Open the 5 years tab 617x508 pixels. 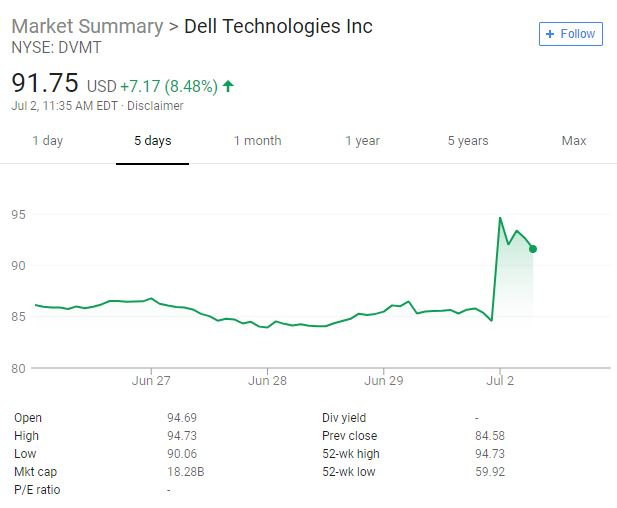(x=468, y=141)
